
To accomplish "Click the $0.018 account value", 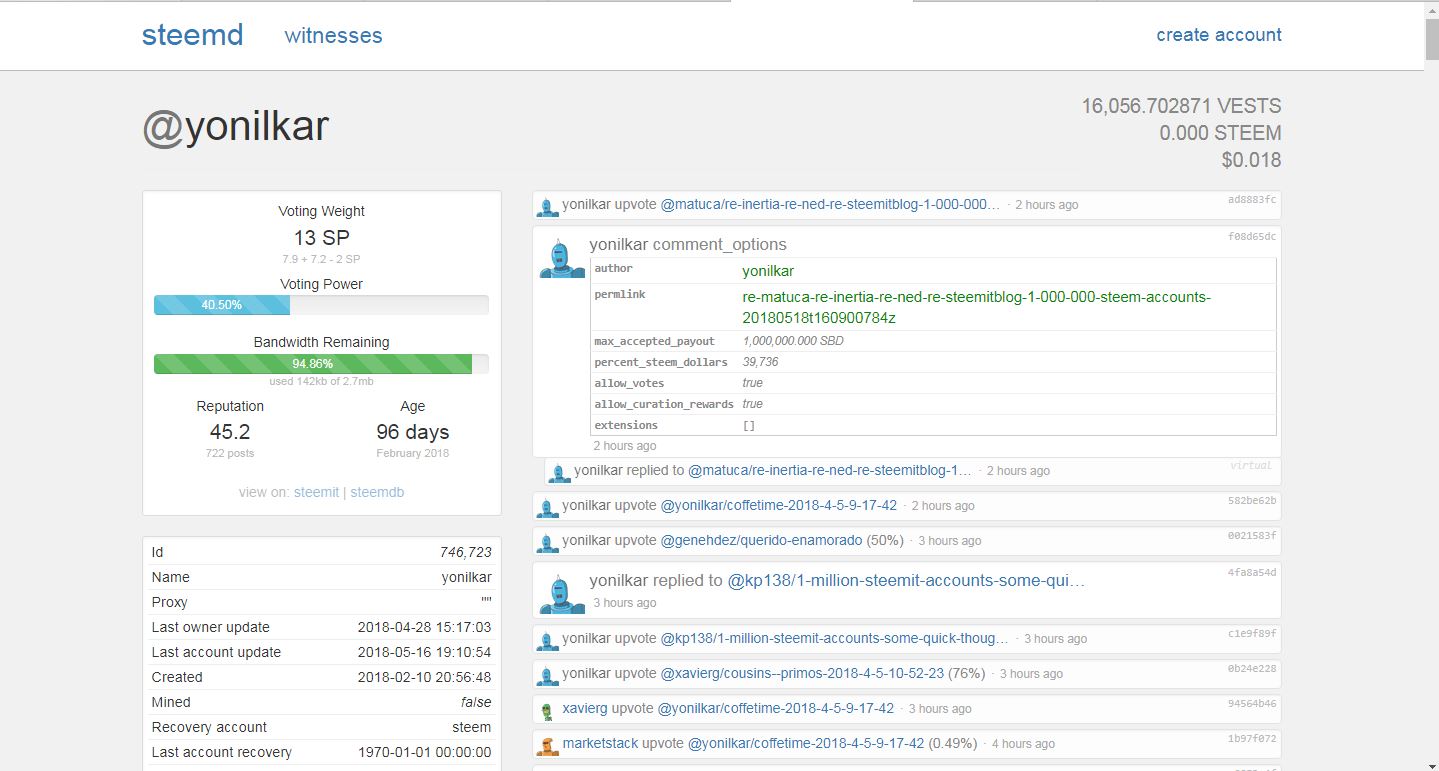I will 1250,160.
